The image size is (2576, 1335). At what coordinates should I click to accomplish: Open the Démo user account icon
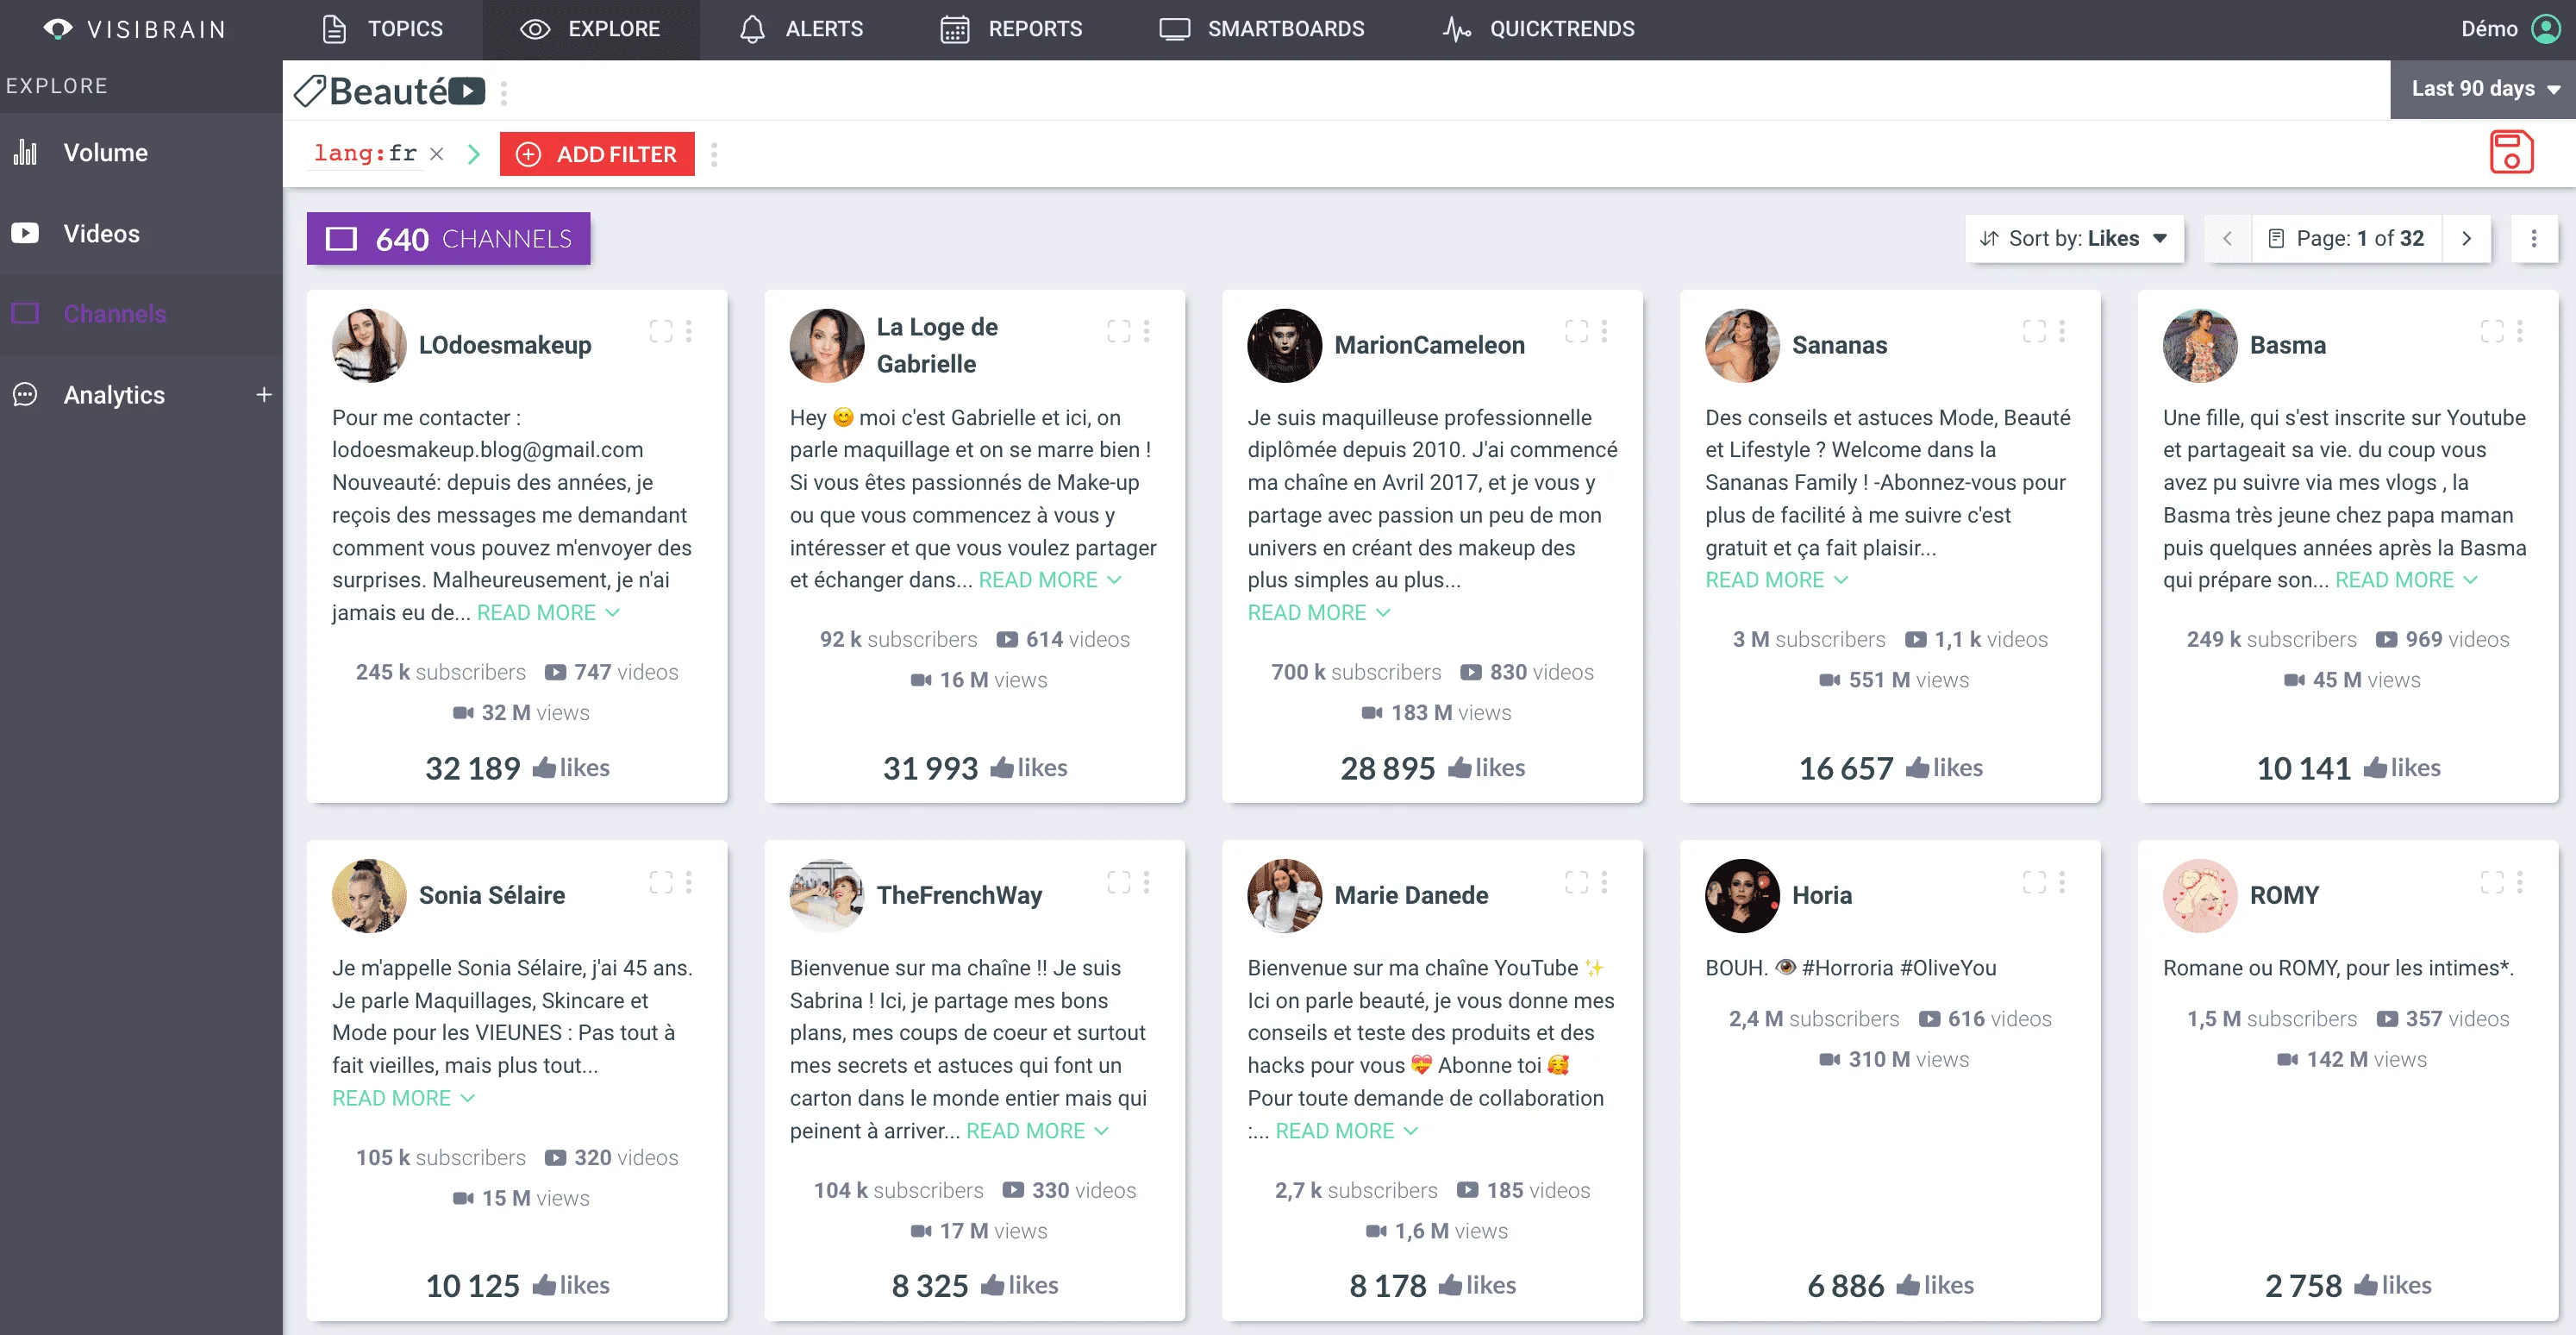[x=2546, y=29]
